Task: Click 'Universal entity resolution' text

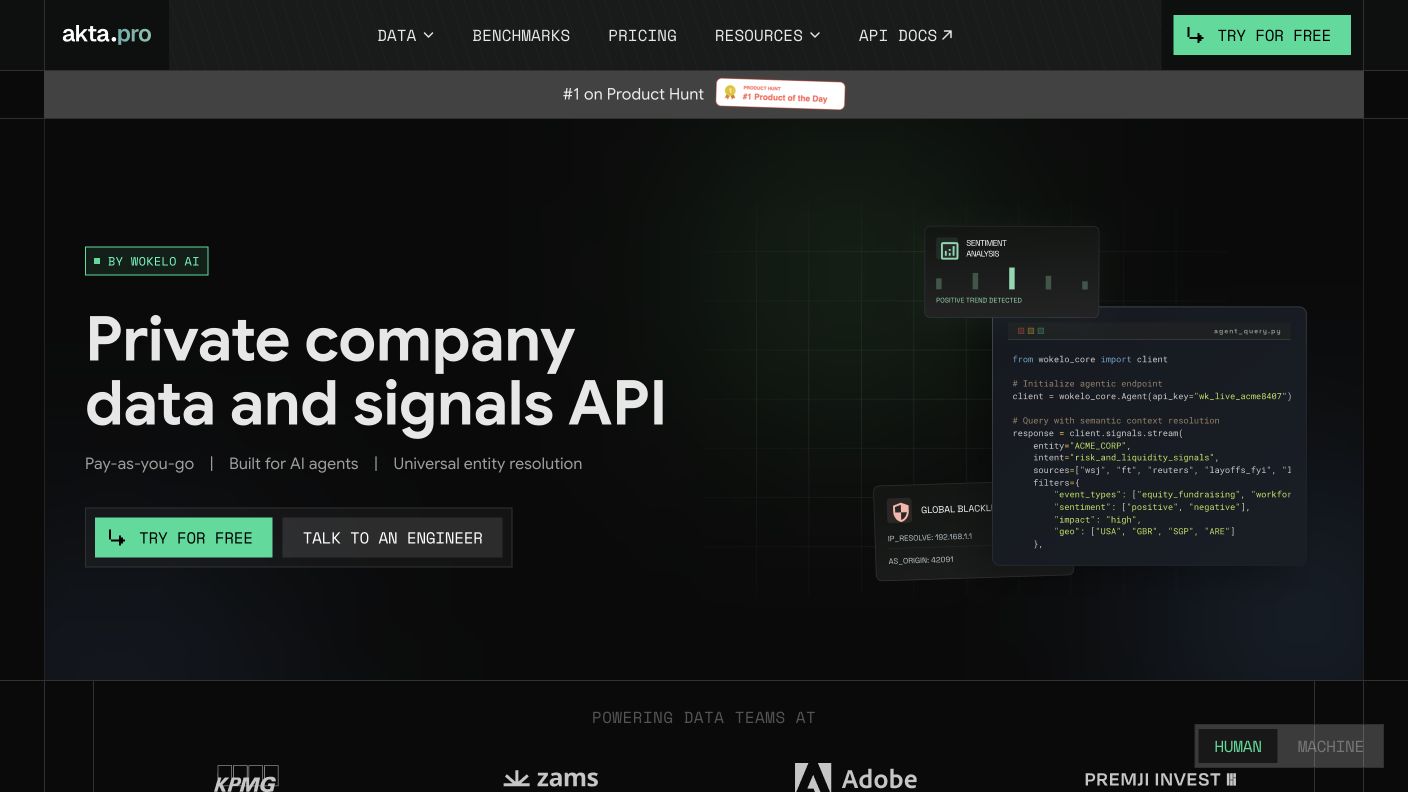Action: pos(487,463)
